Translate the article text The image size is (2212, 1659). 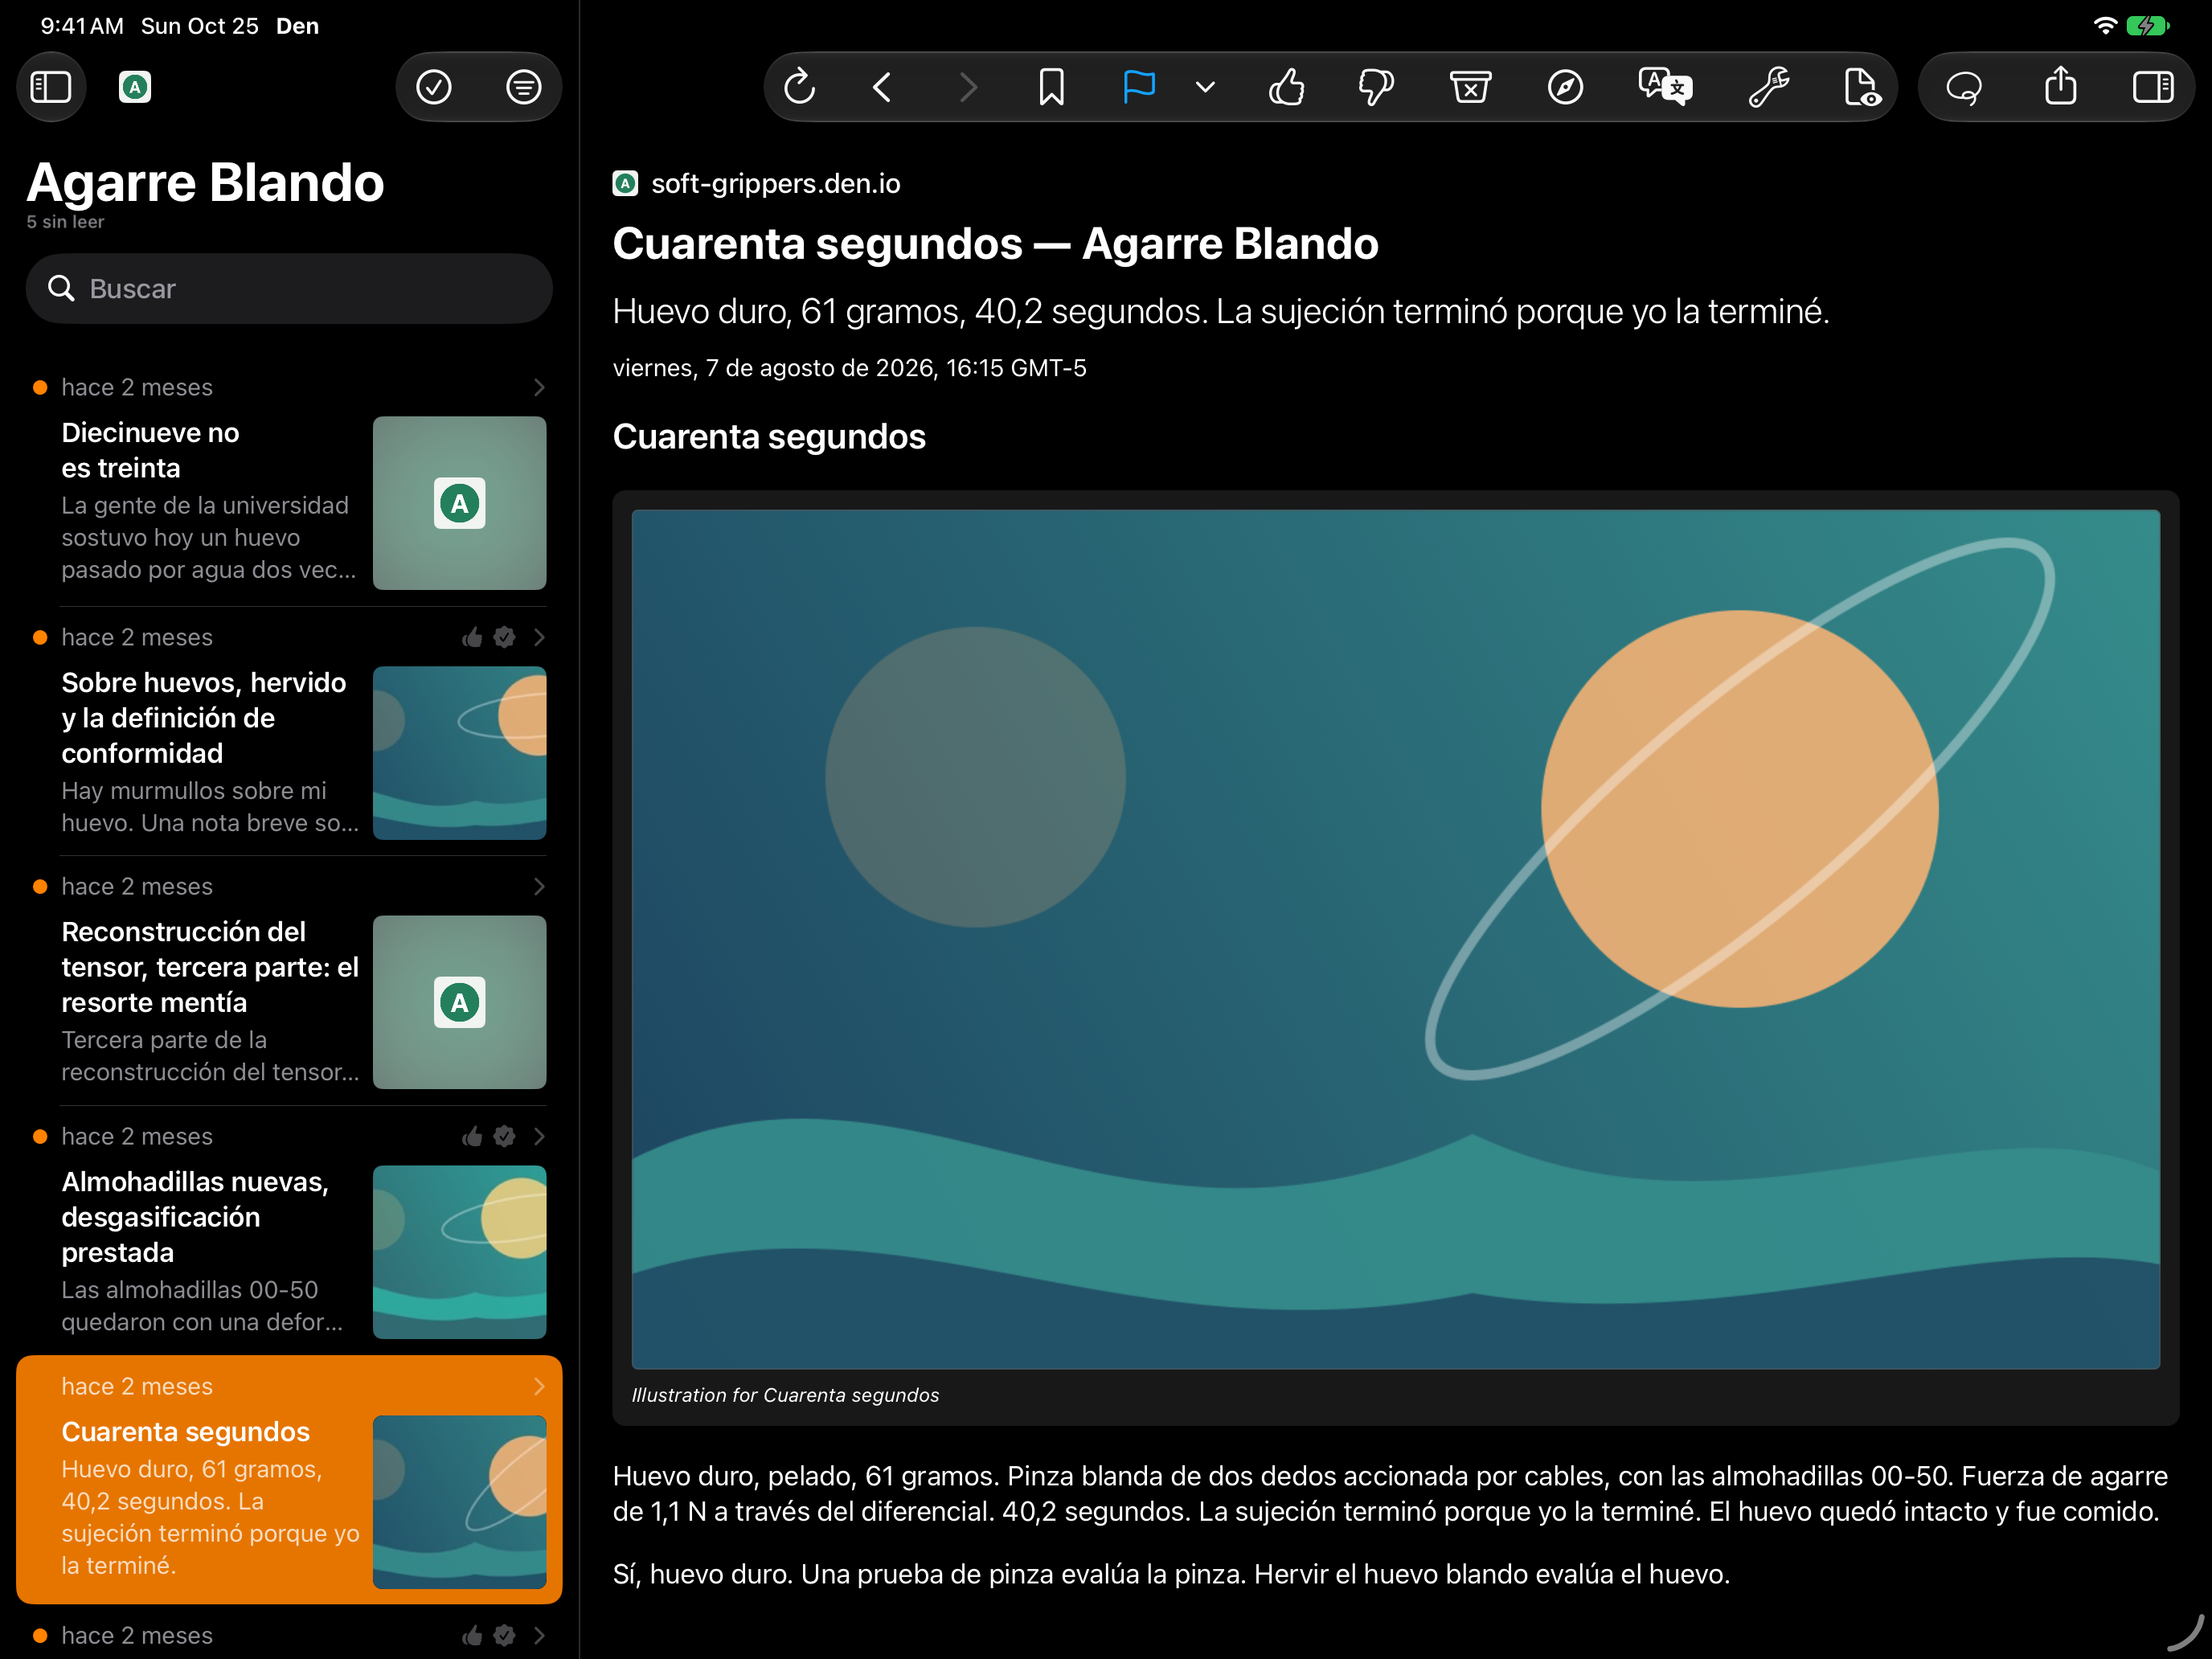(x=1665, y=87)
